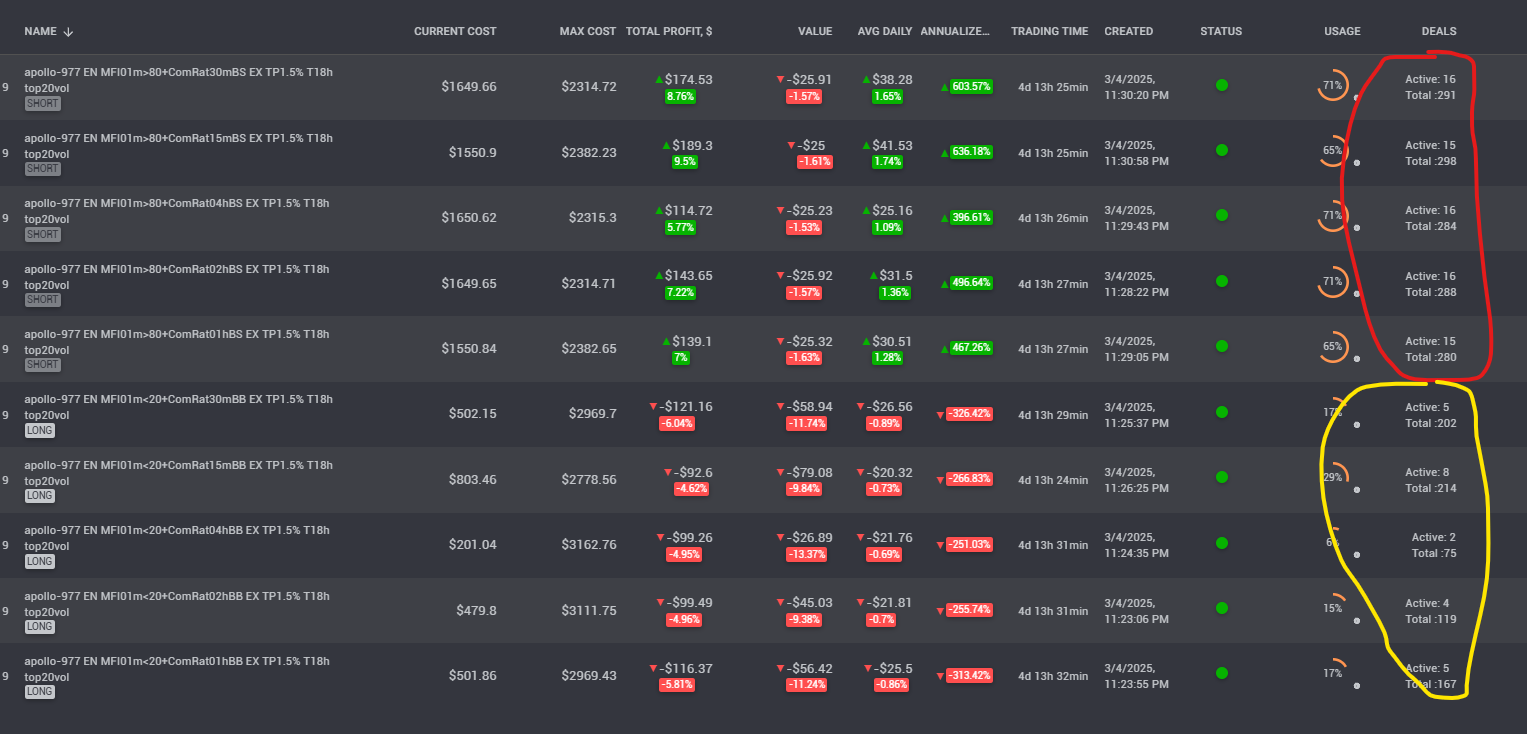Sort table by TOTAL PROFIT, $ column
Image resolution: width=1527 pixels, height=734 pixels.
669,31
